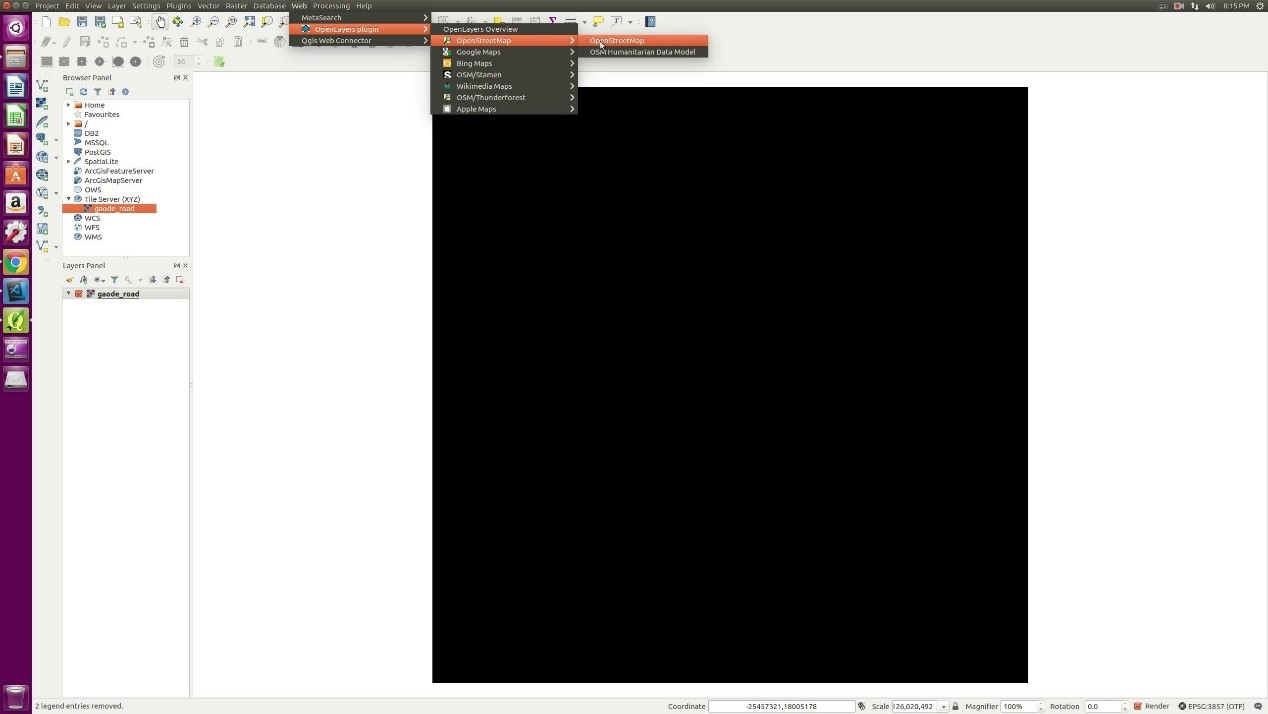Open the Scale dropdown
This screenshot has height=714, width=1268.
pyautogui.click(x=943, y=707)
